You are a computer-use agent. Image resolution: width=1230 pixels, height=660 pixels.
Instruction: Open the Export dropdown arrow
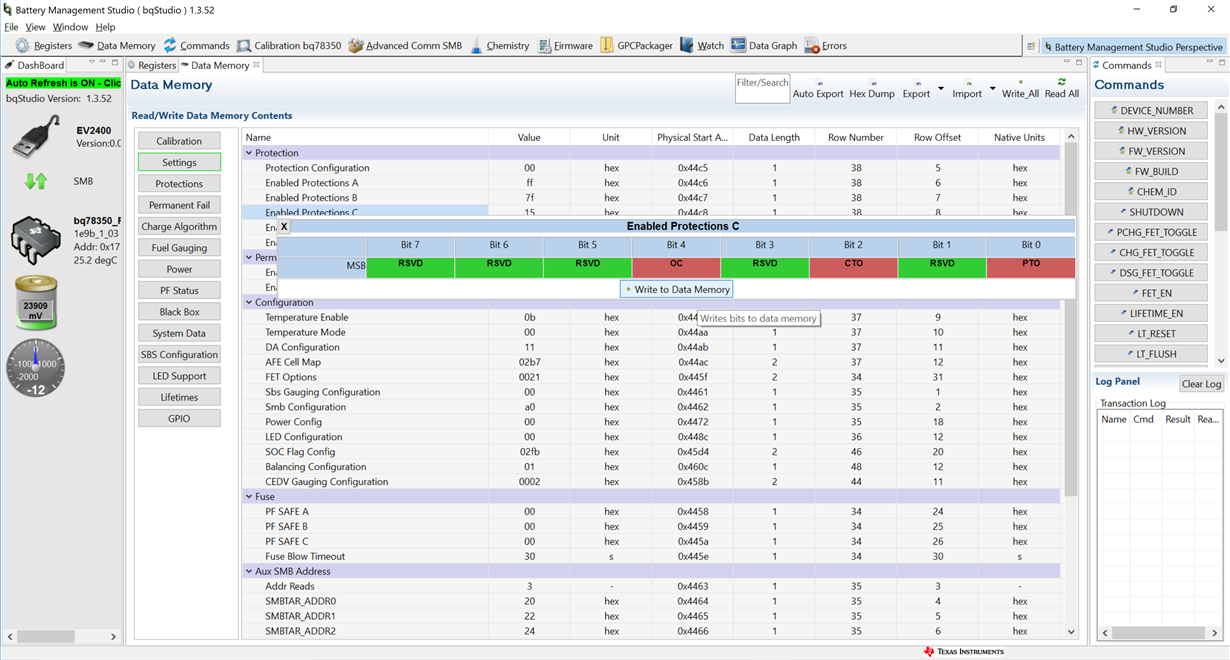pyautogui.click(x=940, y=89)
